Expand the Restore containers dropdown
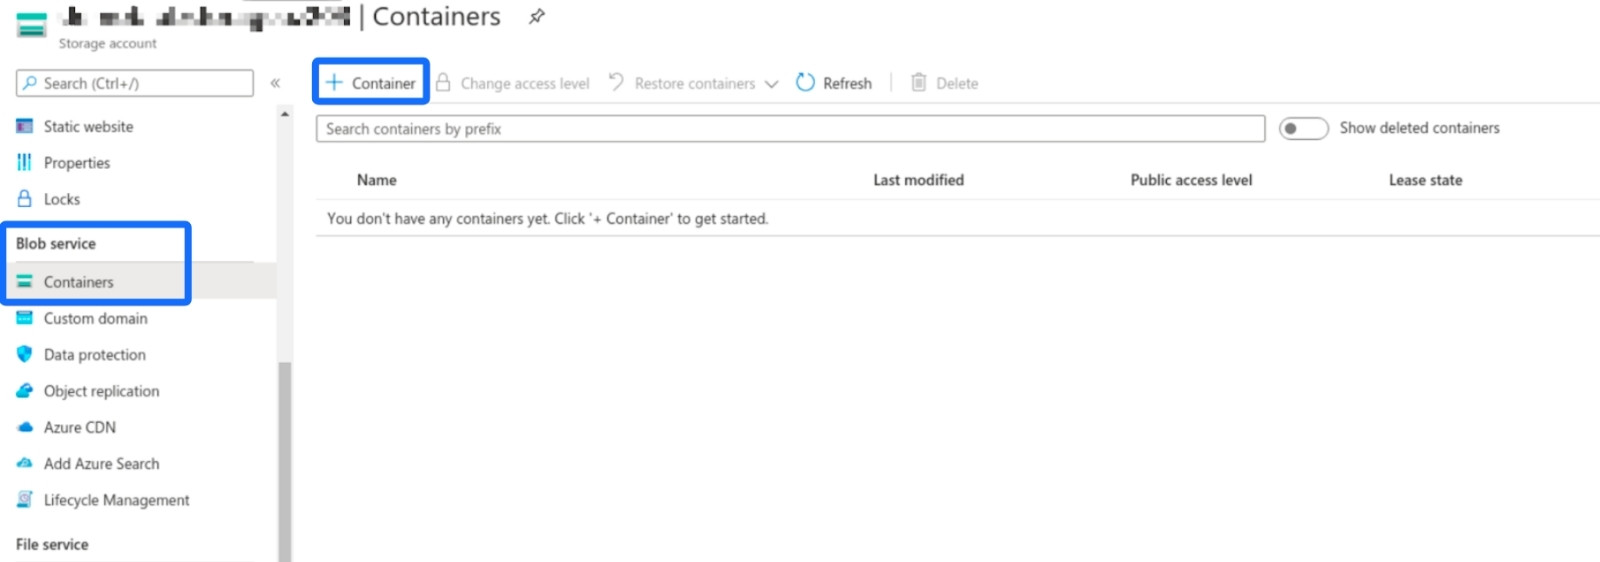The image size is (1600, 562). click(x=771, y=84)
